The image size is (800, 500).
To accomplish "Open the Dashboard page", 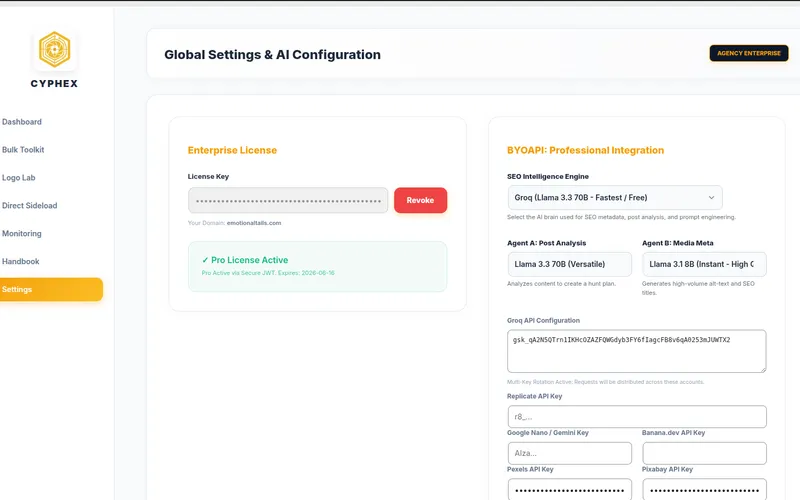I will click(x=22, y=122).
